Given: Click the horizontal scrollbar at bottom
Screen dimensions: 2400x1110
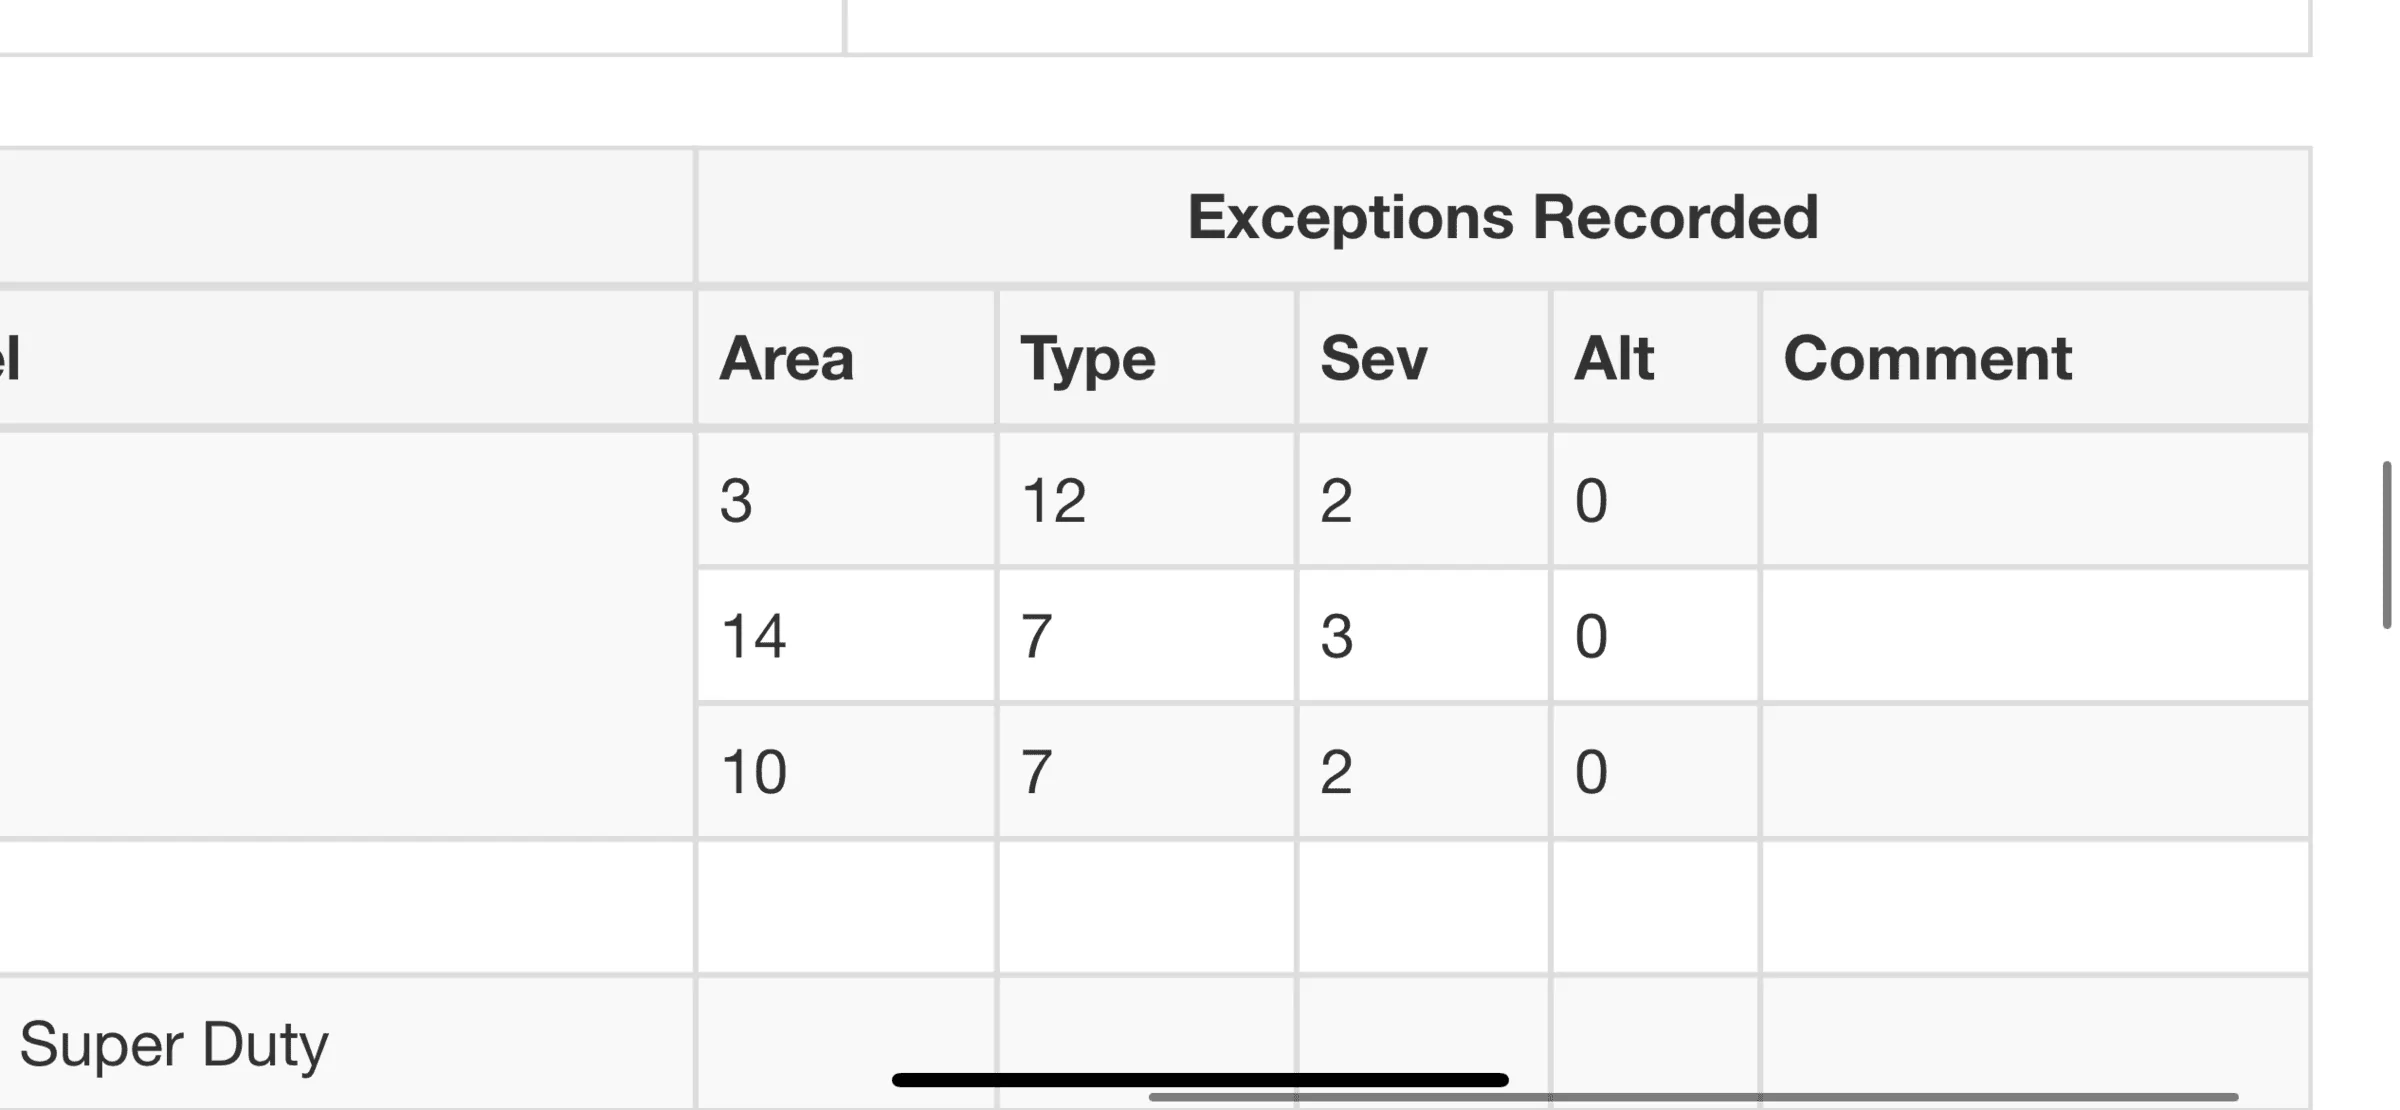Looking at the screenshot, I should 1692,1097.
